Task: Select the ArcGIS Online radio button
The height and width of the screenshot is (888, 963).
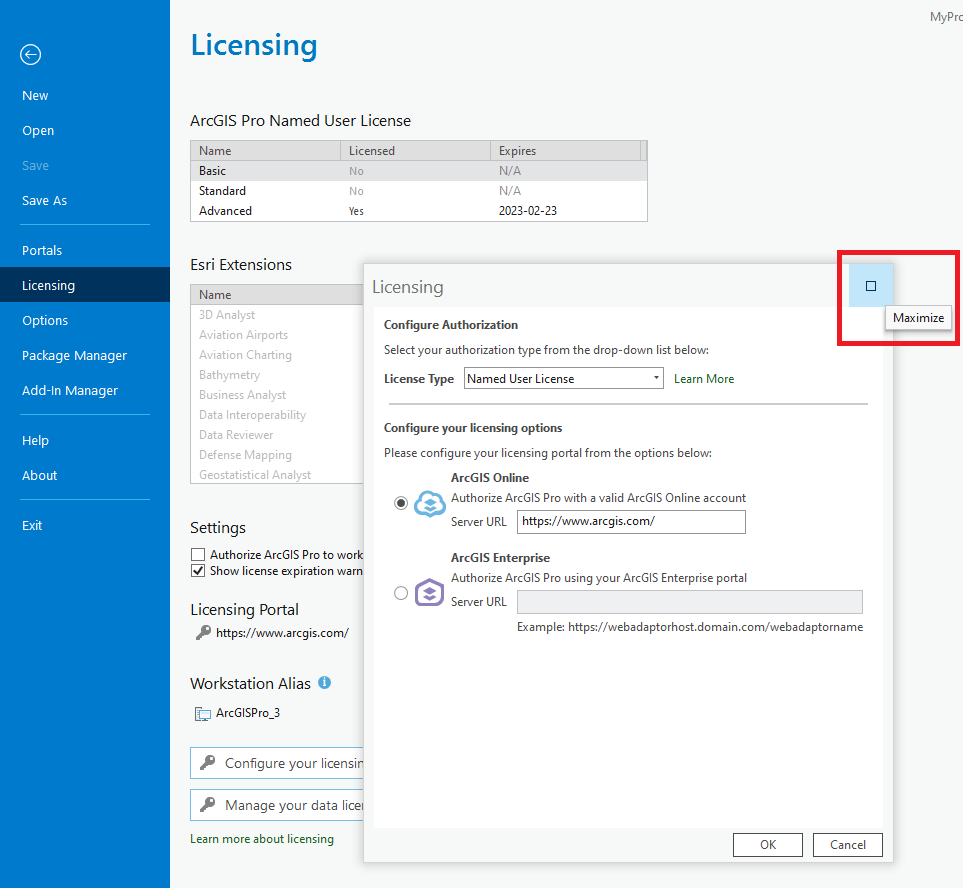Action: pyautogui.click(x=401, y=504)
